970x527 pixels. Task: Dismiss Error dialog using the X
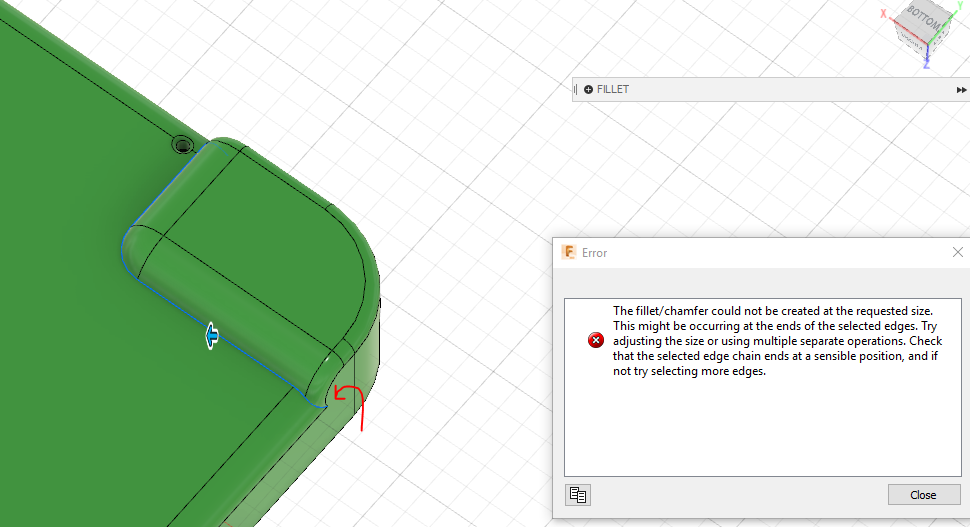tap(958, 252)
